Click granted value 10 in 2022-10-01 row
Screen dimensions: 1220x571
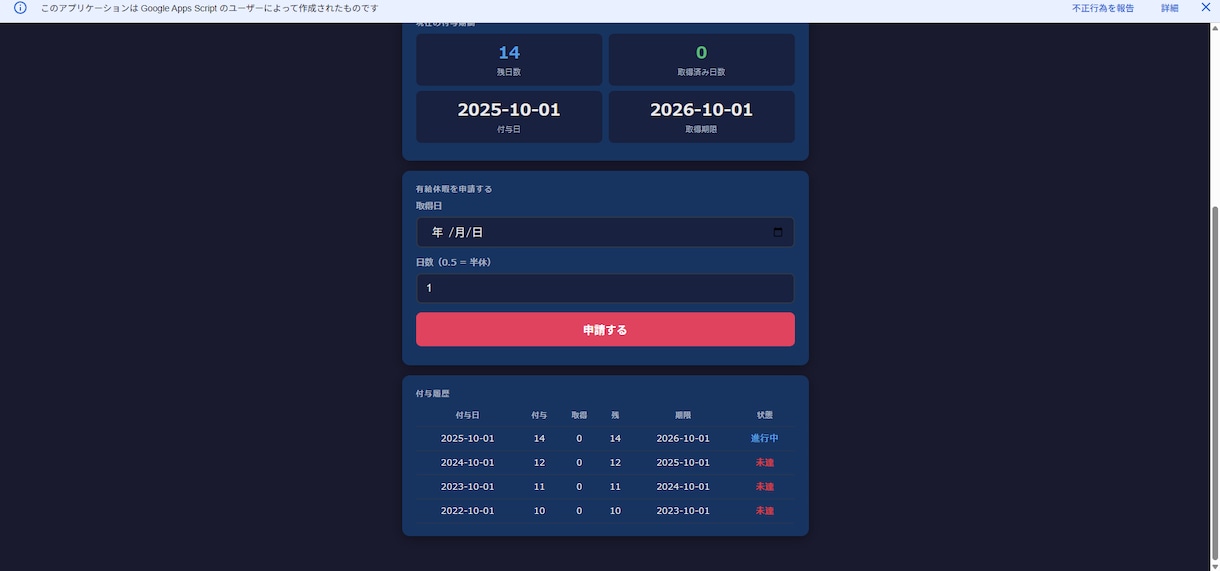click(x=540, y=511)
